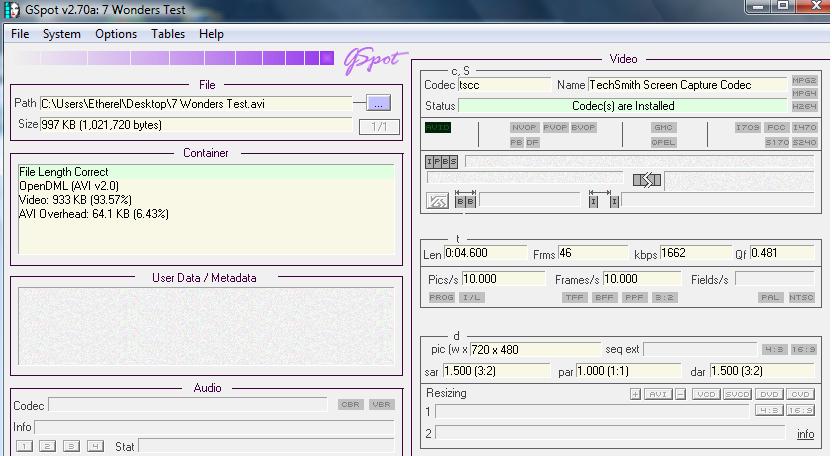Open the Options menu
This screenshot has height=456, width=832.
tap(116, 34)
